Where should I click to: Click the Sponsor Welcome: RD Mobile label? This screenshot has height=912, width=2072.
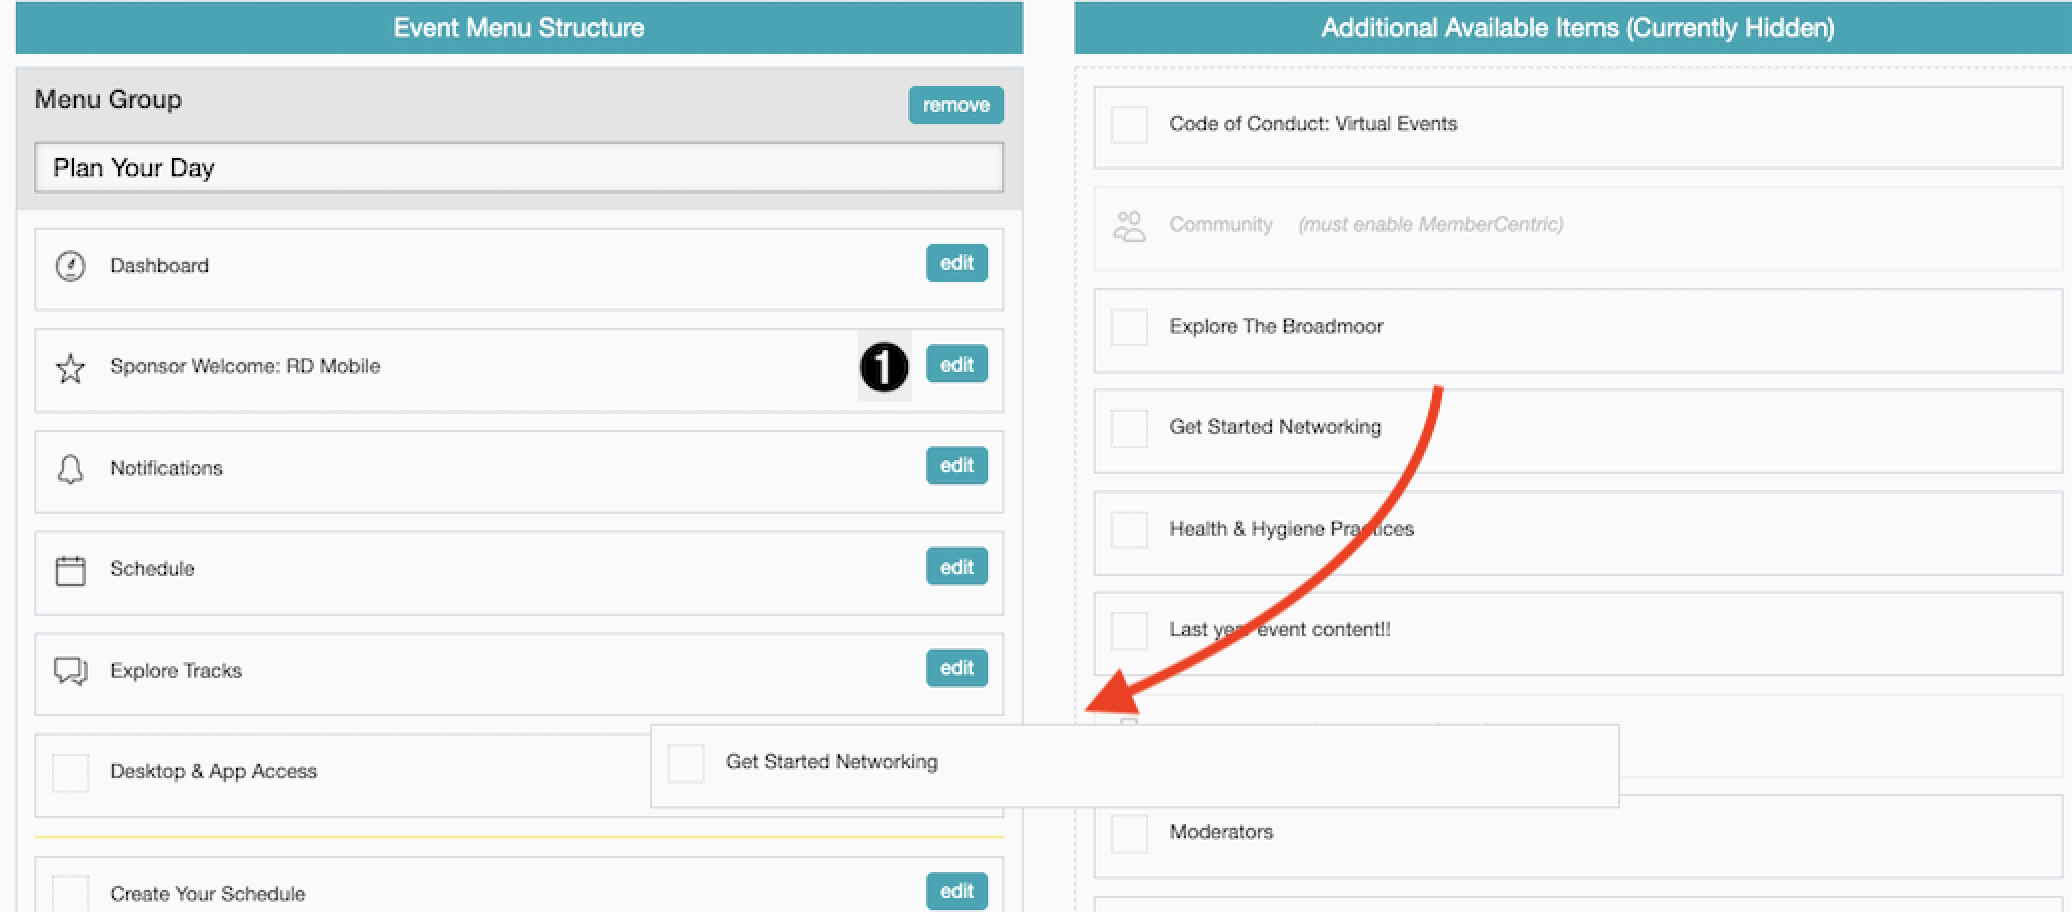(x=245, y=367)
